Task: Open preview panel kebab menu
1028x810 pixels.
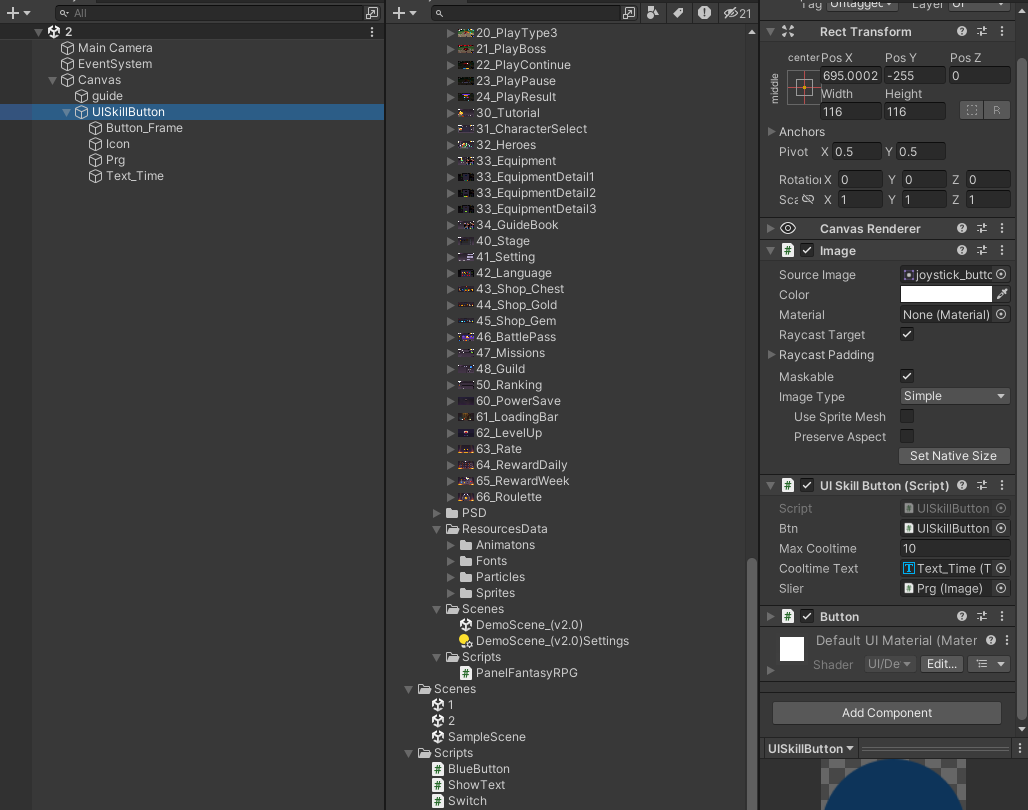Action: point(1019,748)
